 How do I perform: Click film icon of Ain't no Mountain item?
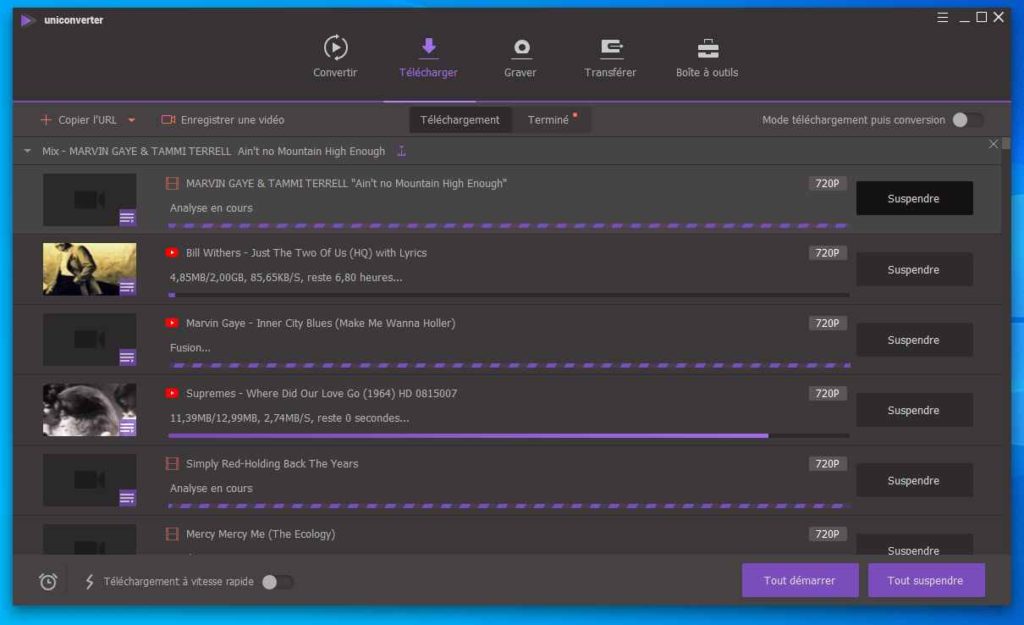pyautogui.click(x=172, y=184)
